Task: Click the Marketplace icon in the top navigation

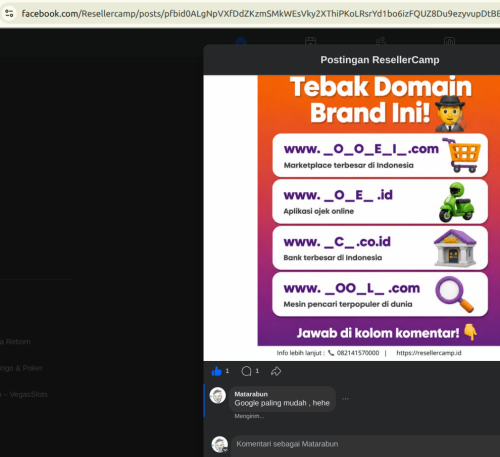Action: point(449,41)
